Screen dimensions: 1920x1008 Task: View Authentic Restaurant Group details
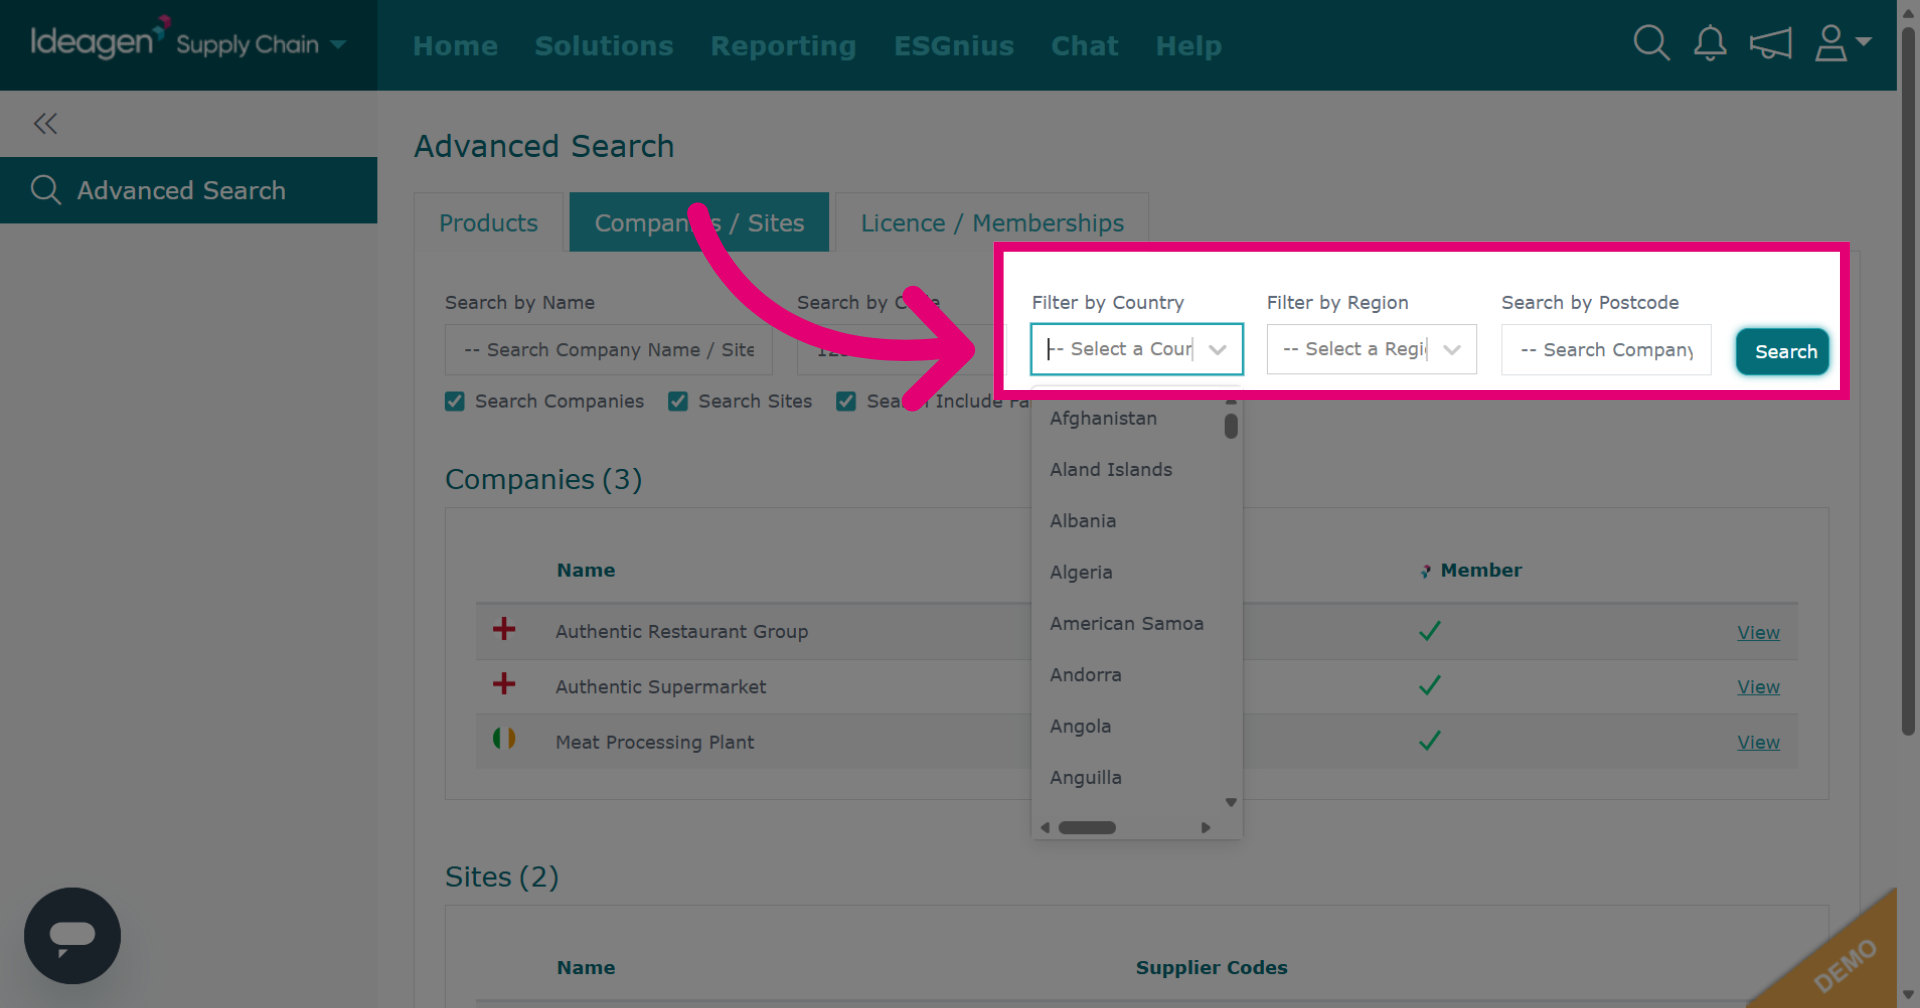click(1758, 632)
